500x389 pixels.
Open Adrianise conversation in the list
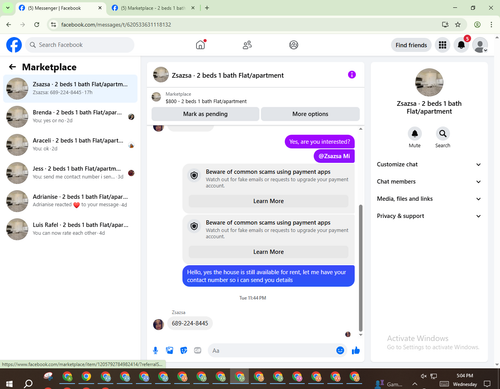pos(70,201)
